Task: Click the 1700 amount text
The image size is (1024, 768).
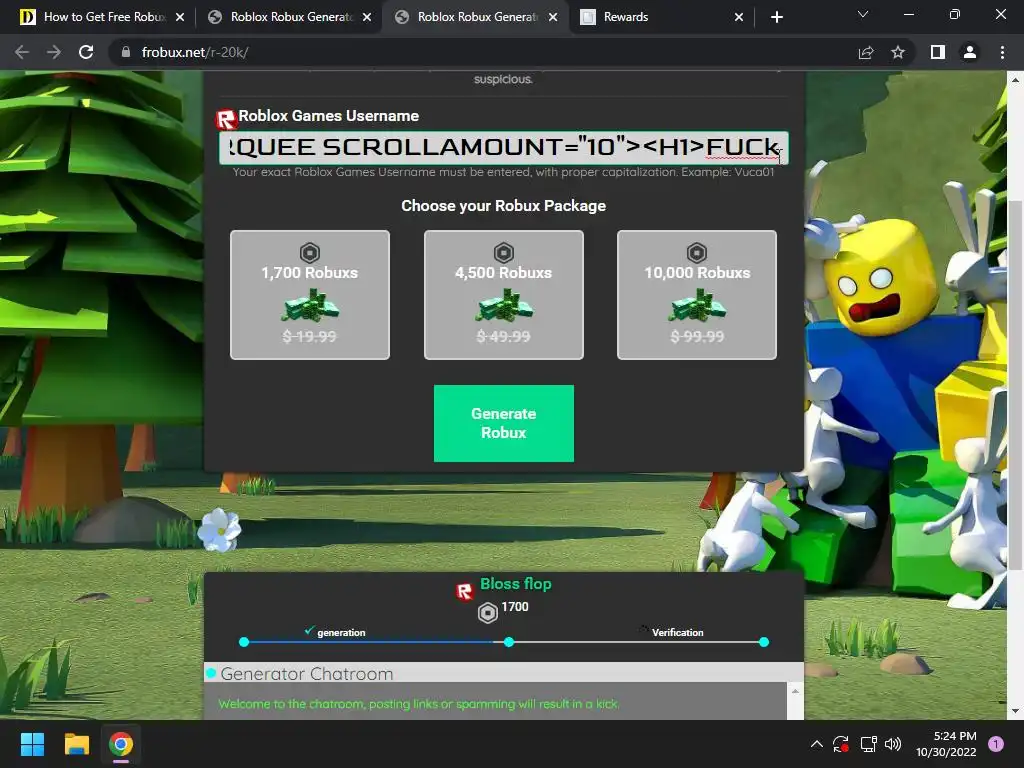Action: [x=515, y=607]
